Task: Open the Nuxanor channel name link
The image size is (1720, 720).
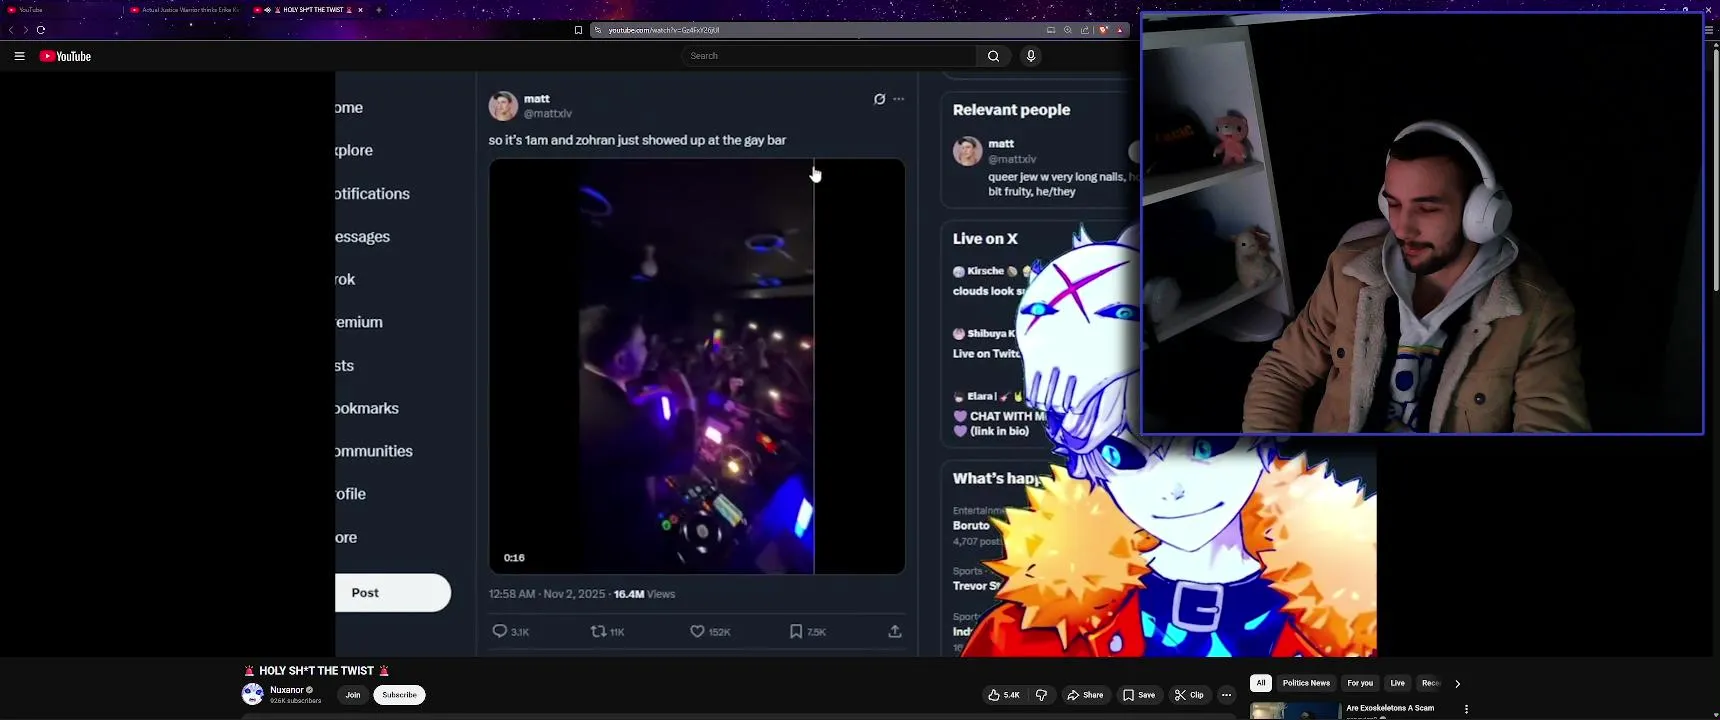Action: point(287,690)
